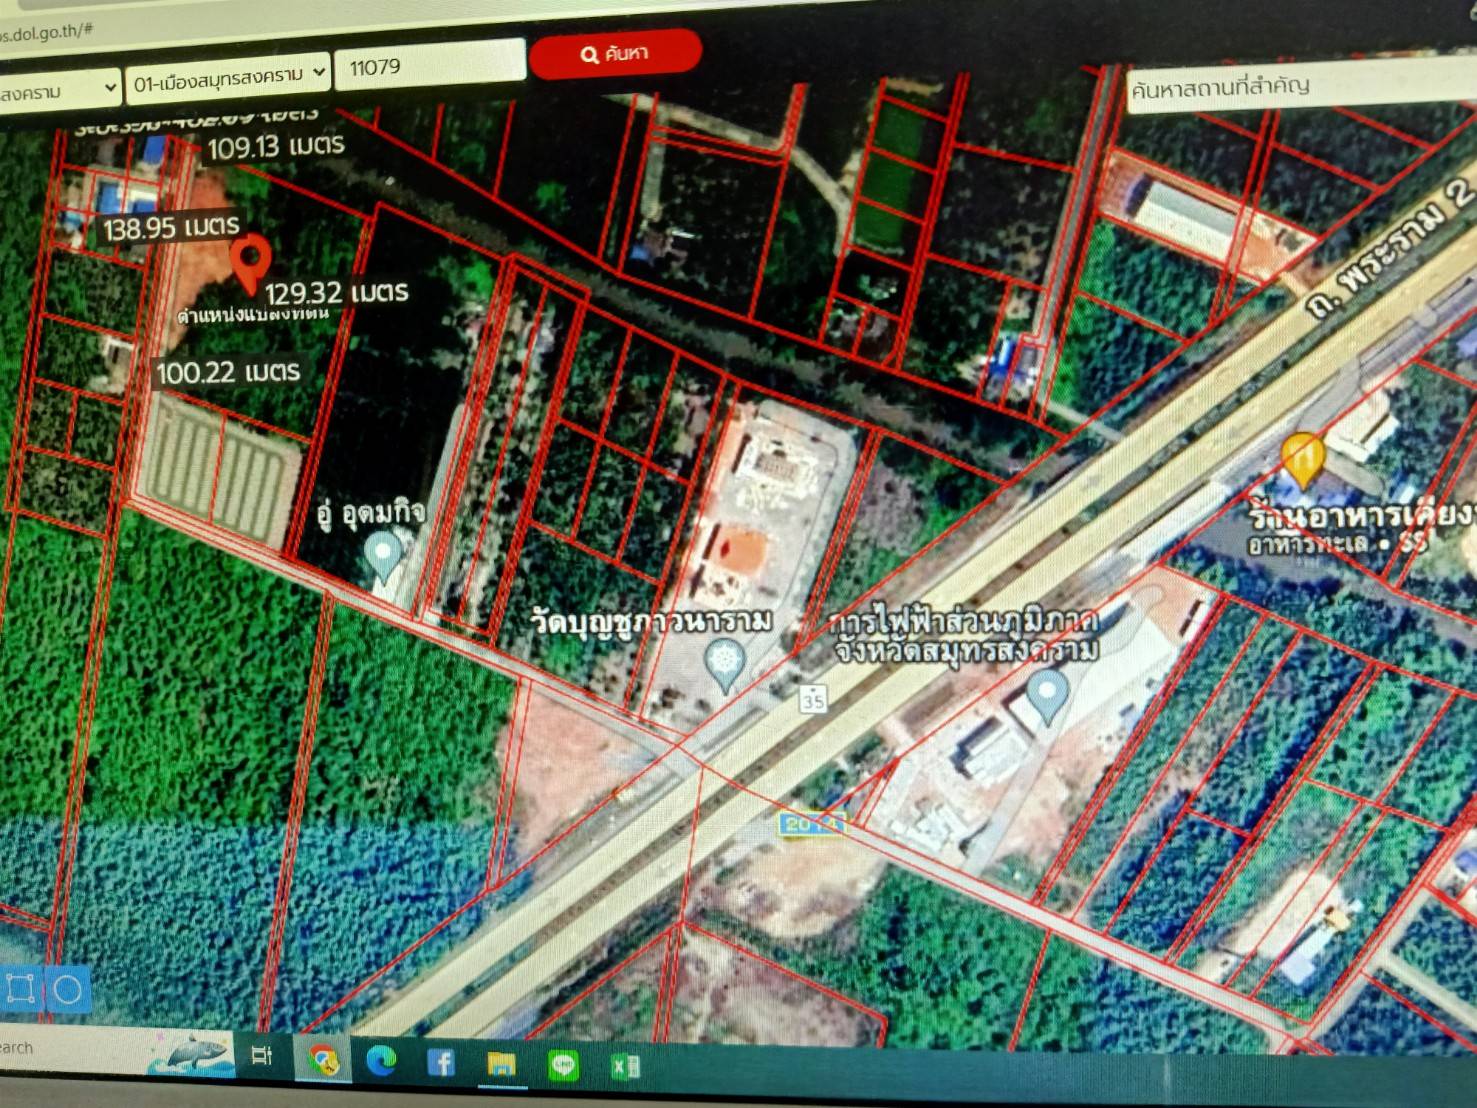Click the 100.22 เมตร measurement label
This screenshot has width=1477, height=1108.
point(229,373)
